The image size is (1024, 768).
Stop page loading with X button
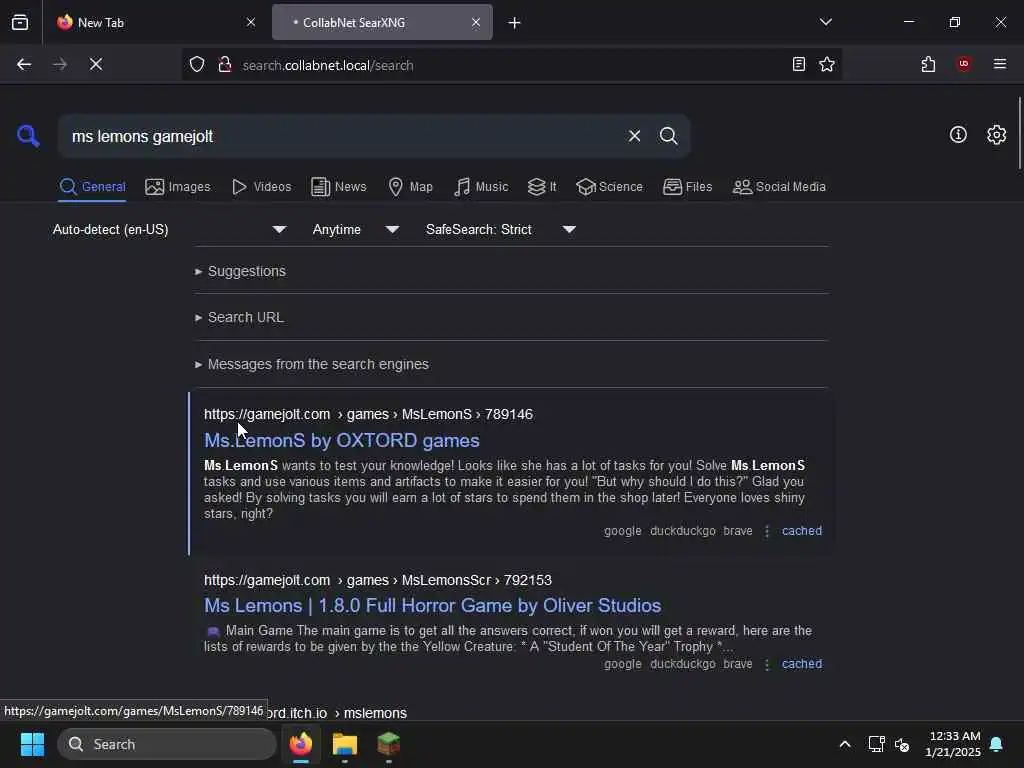96,64
